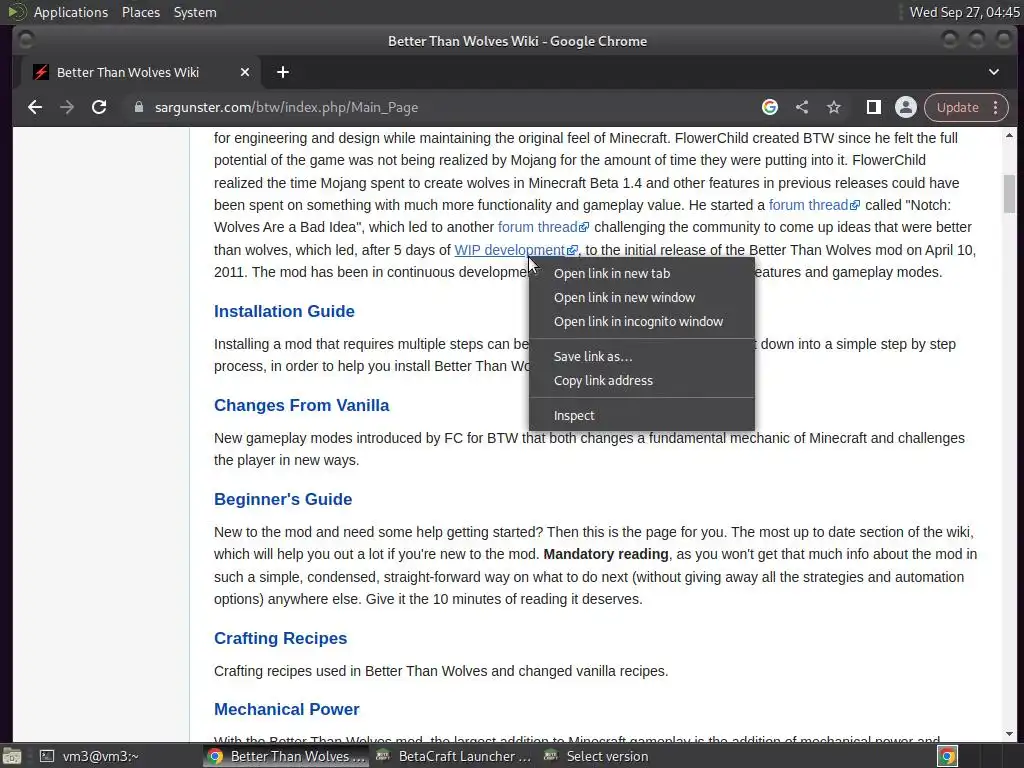The height and width of the screenshot is (768, 1024).
Task: Open the Installation Guide heading link
Action: [x=284, y=312]
